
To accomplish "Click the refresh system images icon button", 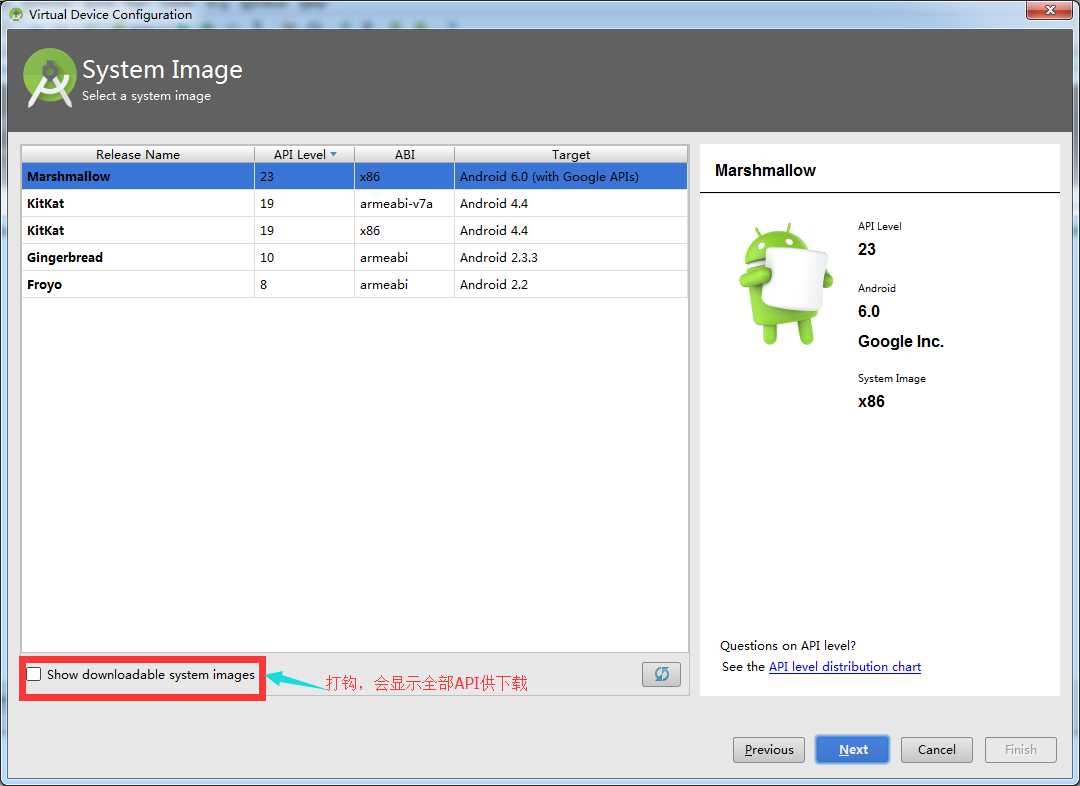I will pyautogui.click(x=661, y=674).
